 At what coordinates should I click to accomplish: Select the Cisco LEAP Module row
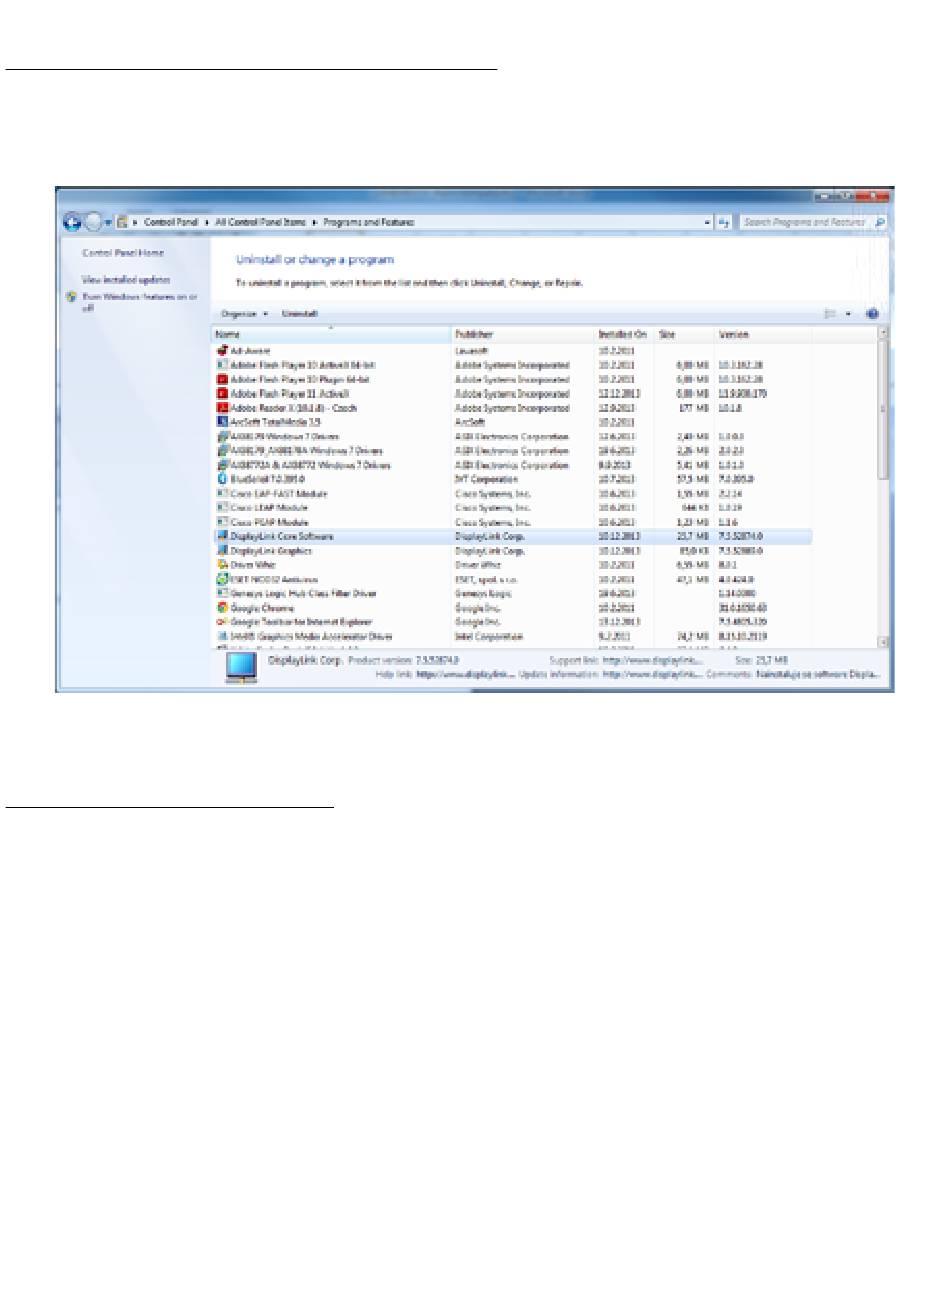click(x=511, y=508)
